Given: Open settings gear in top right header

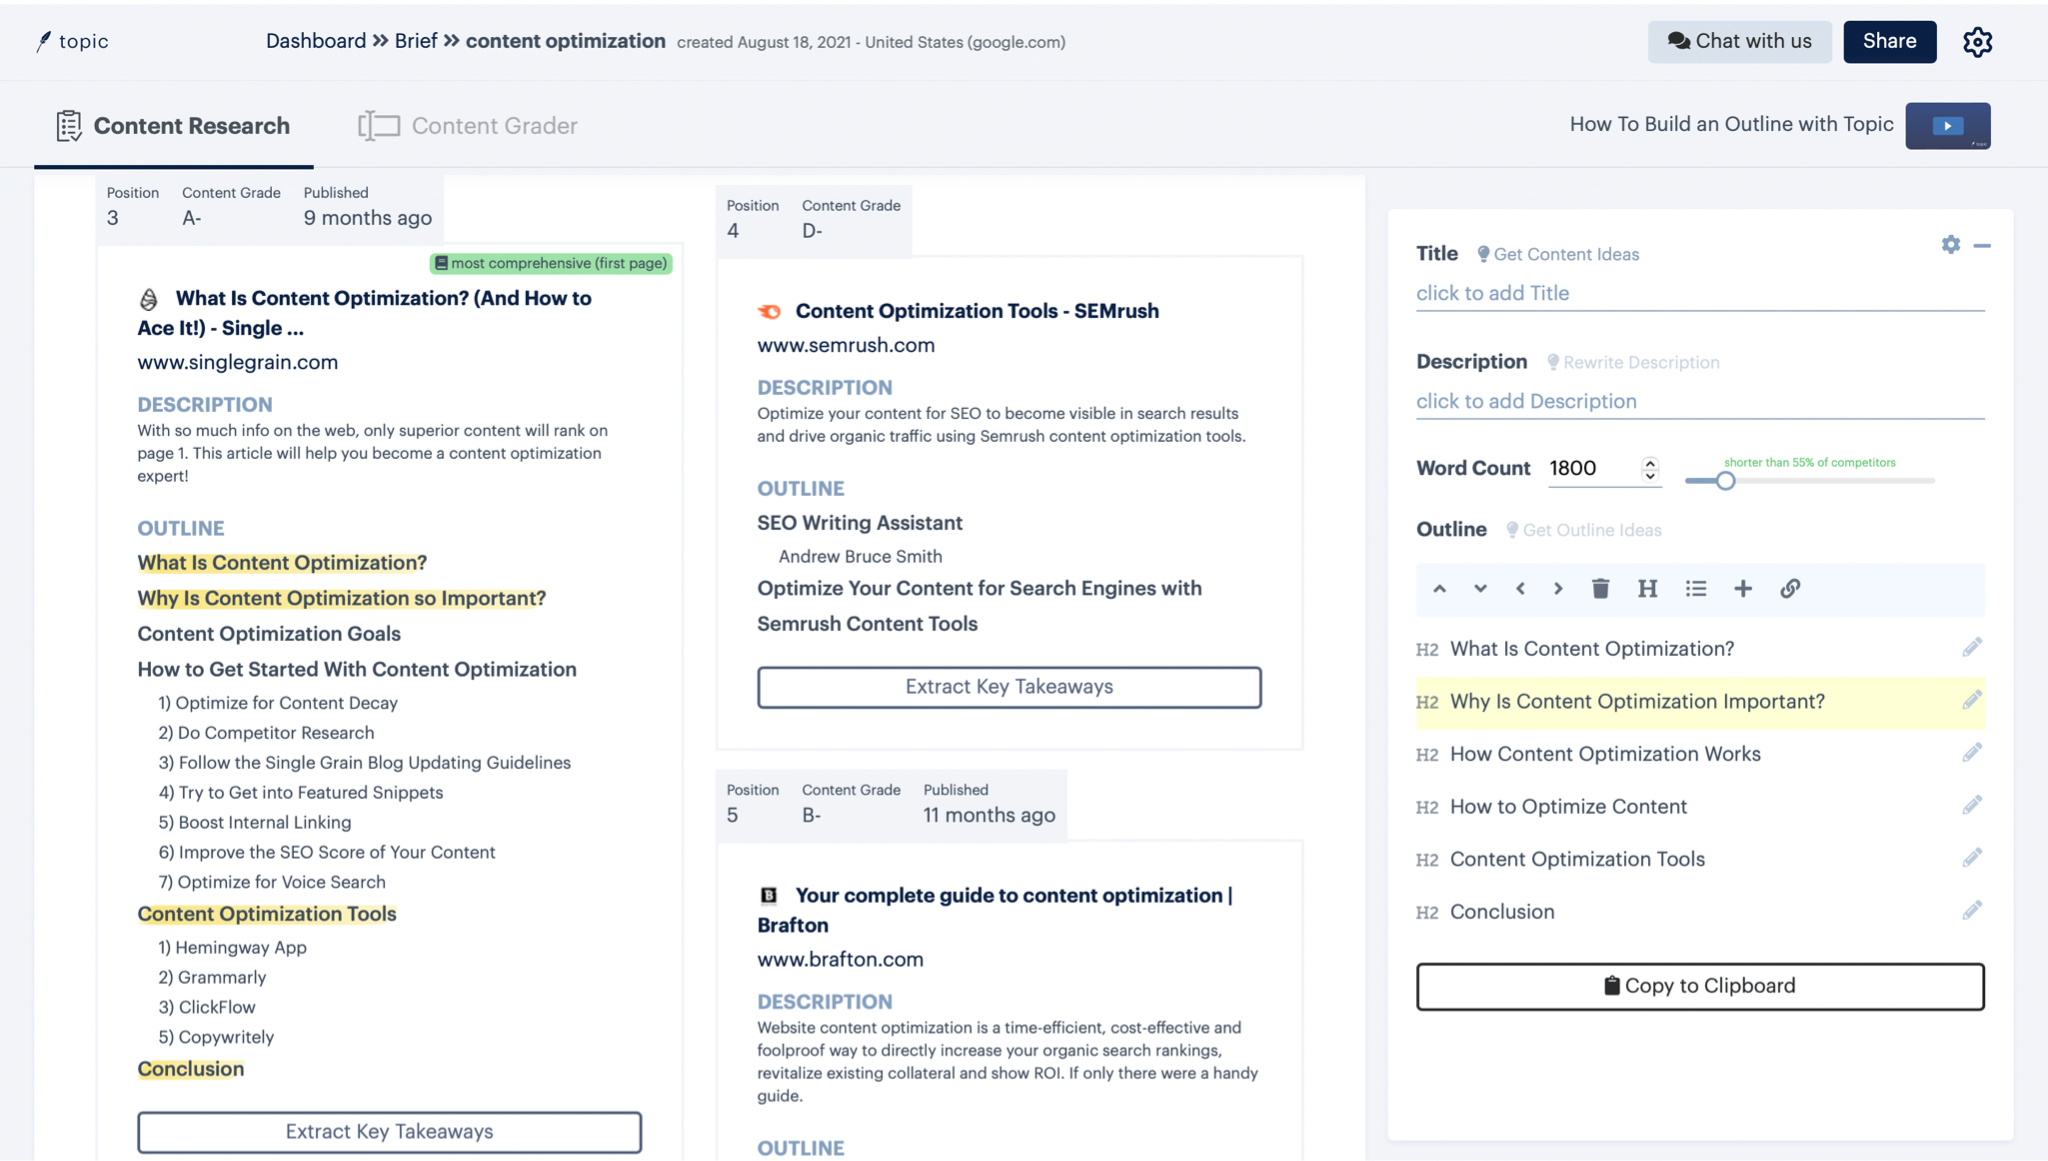Looking at the screenshot, I should (x=1977, y=42).
